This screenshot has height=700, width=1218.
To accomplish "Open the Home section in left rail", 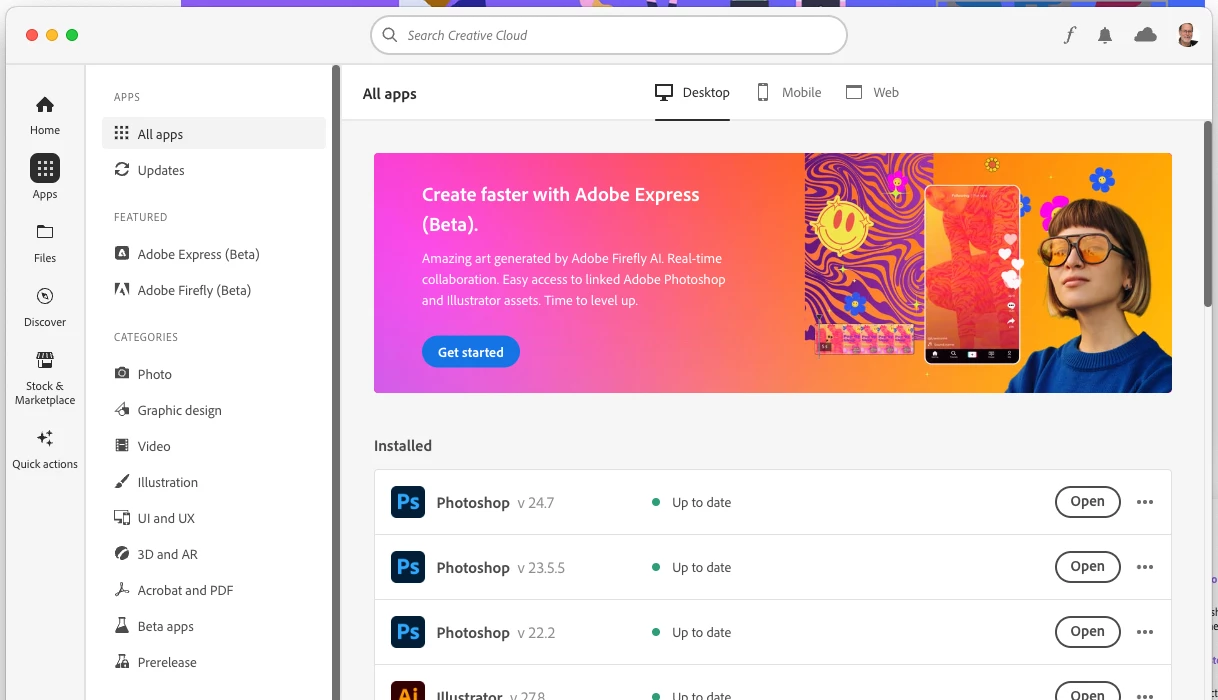I will coord(45,115).
